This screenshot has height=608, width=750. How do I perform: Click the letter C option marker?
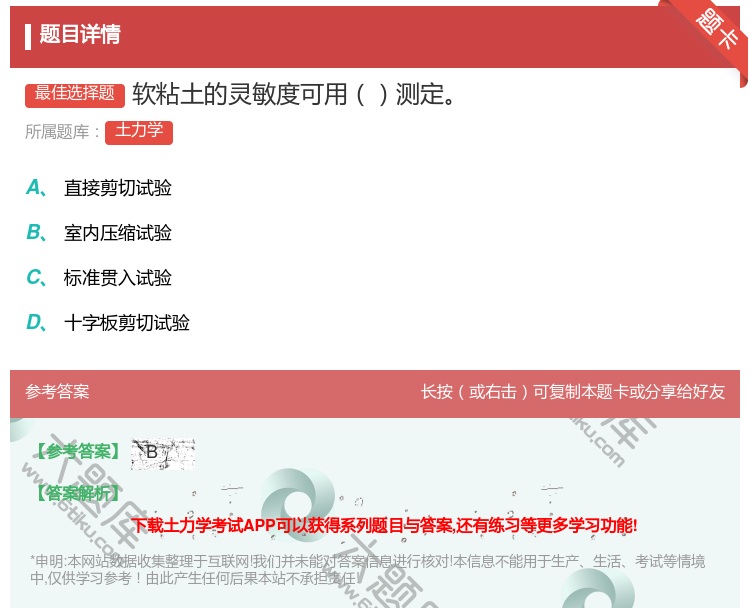tap(36, 277)
